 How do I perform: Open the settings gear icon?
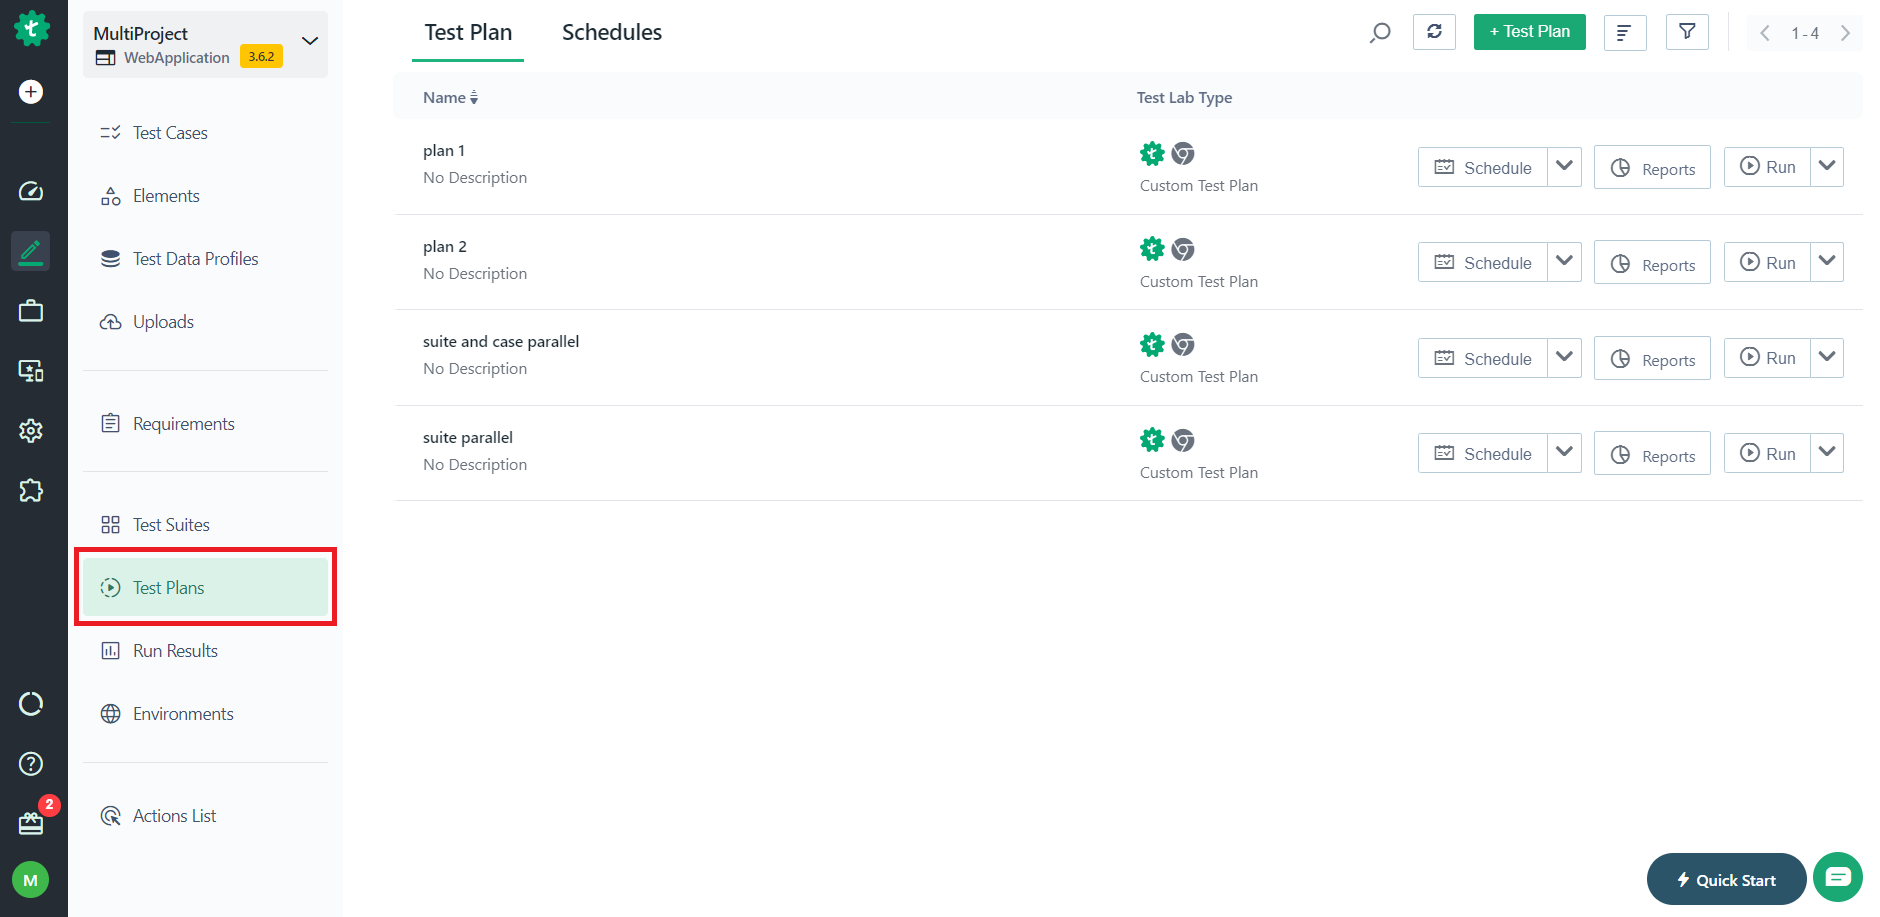click(31, 431)
